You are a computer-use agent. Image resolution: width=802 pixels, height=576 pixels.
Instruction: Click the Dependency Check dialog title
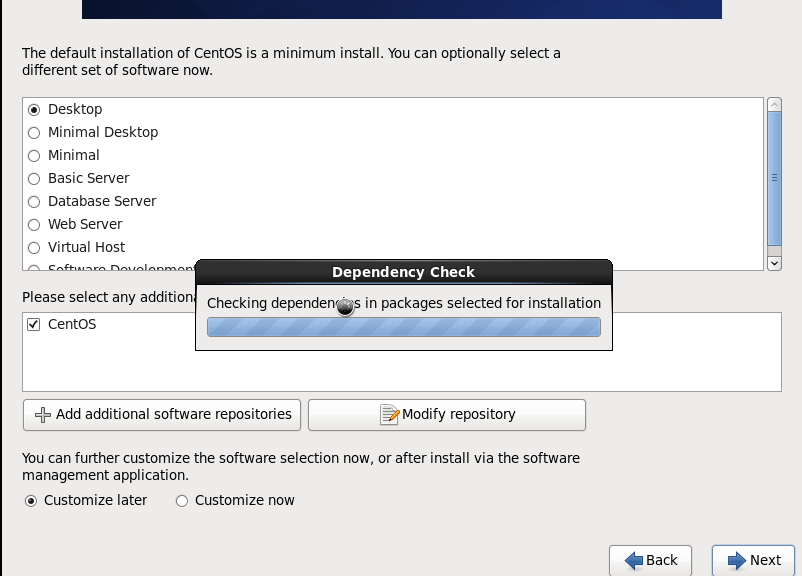(404, 272)
